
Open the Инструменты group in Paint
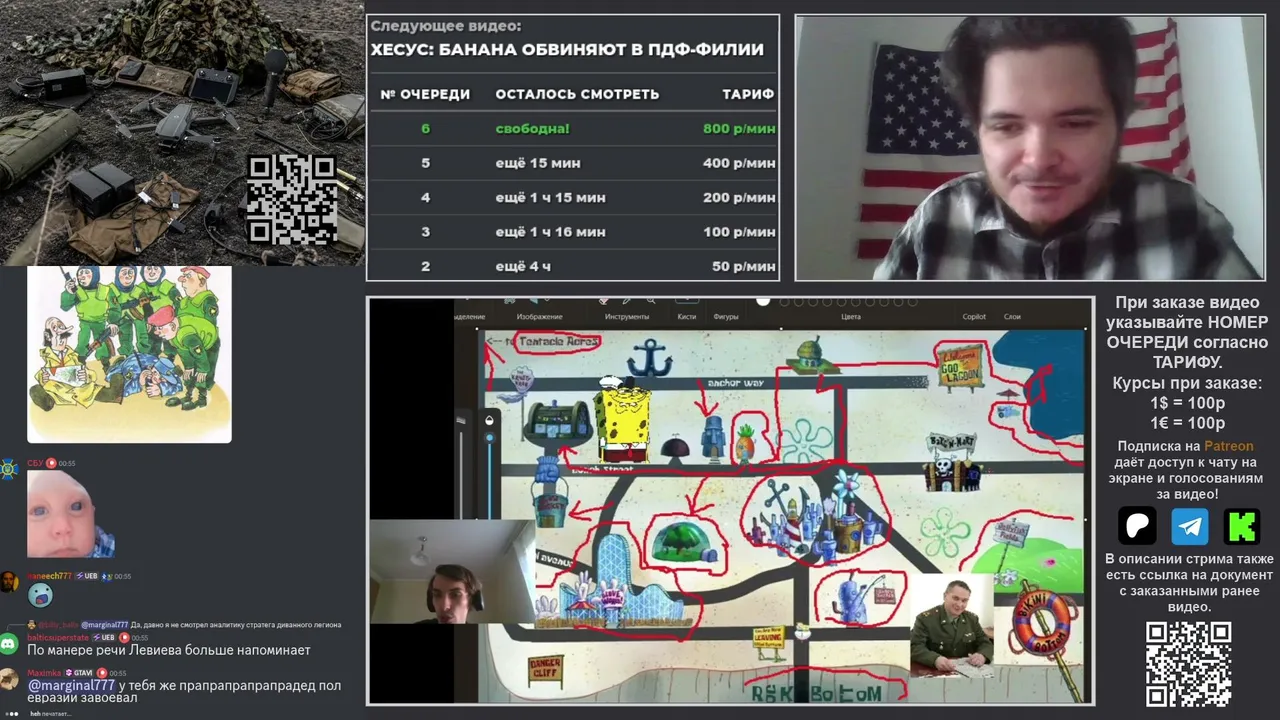point(627,317)
